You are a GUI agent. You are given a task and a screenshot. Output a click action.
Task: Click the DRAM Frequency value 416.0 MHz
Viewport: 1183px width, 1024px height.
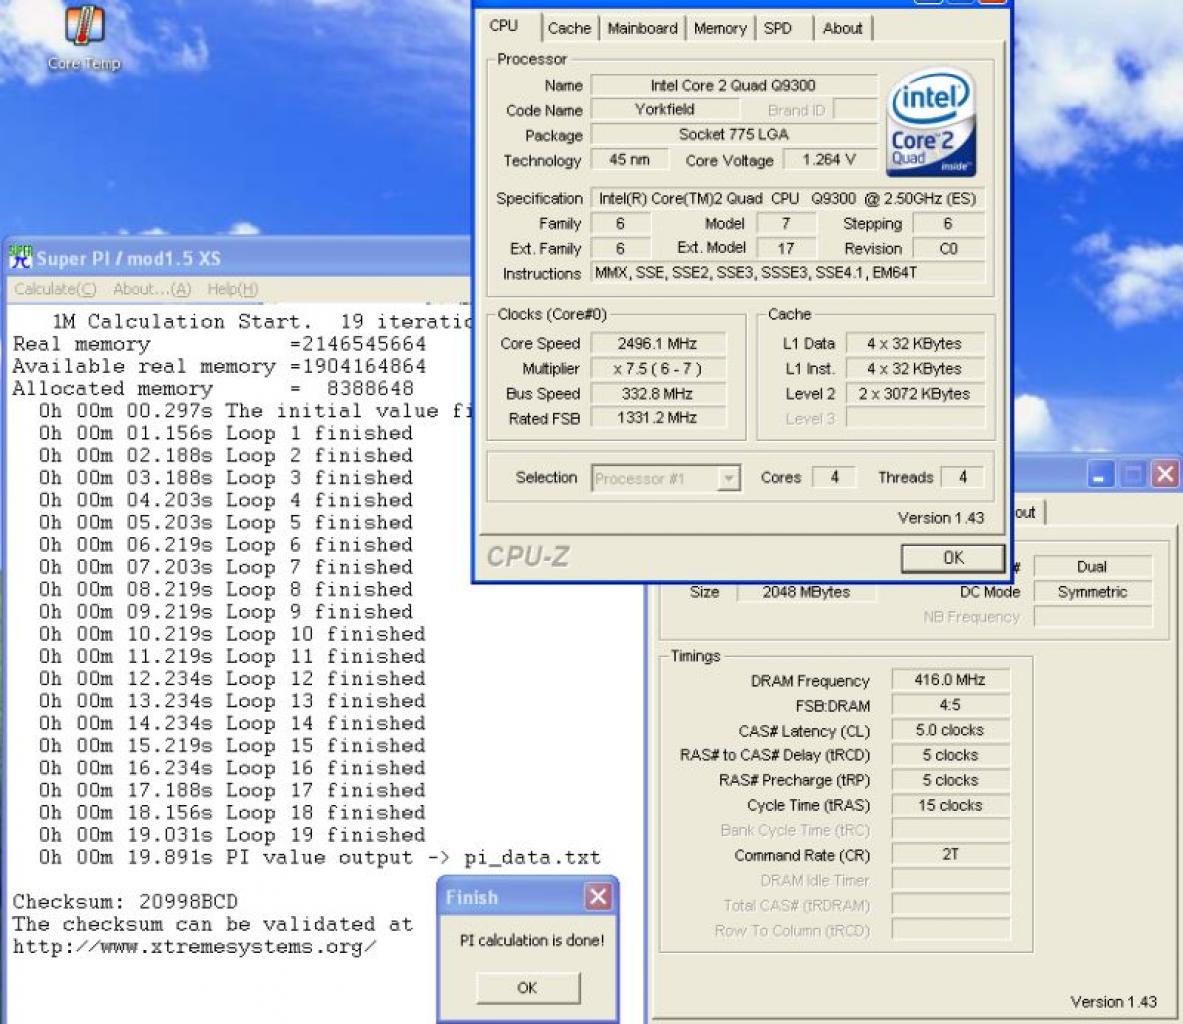(950, 679)
